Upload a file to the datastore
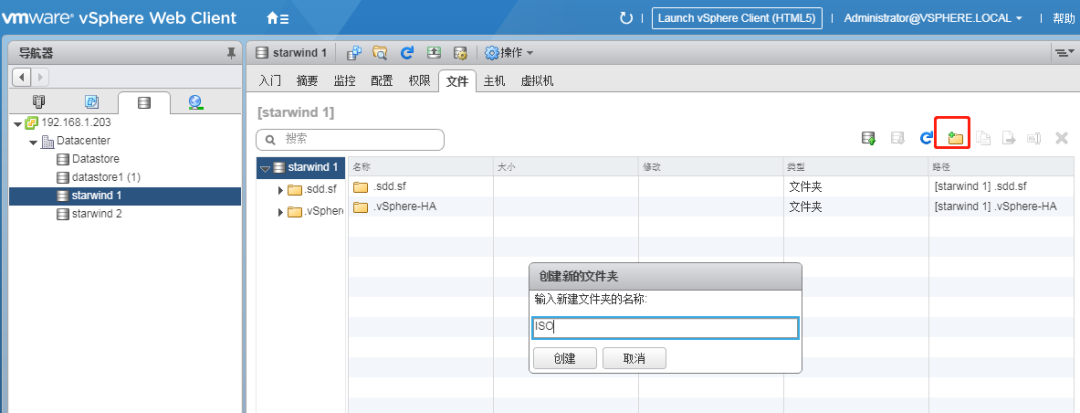 [869, 138]
